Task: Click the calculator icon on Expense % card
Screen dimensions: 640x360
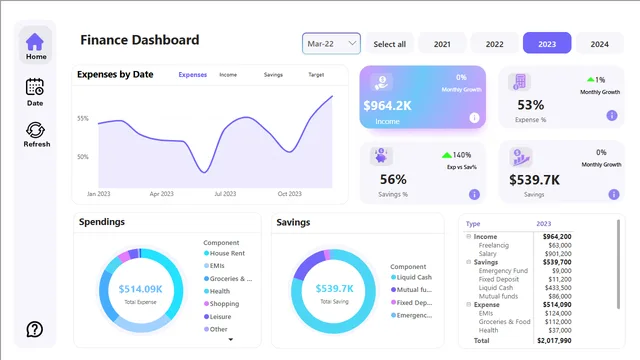Action: (x=519, y=82)
